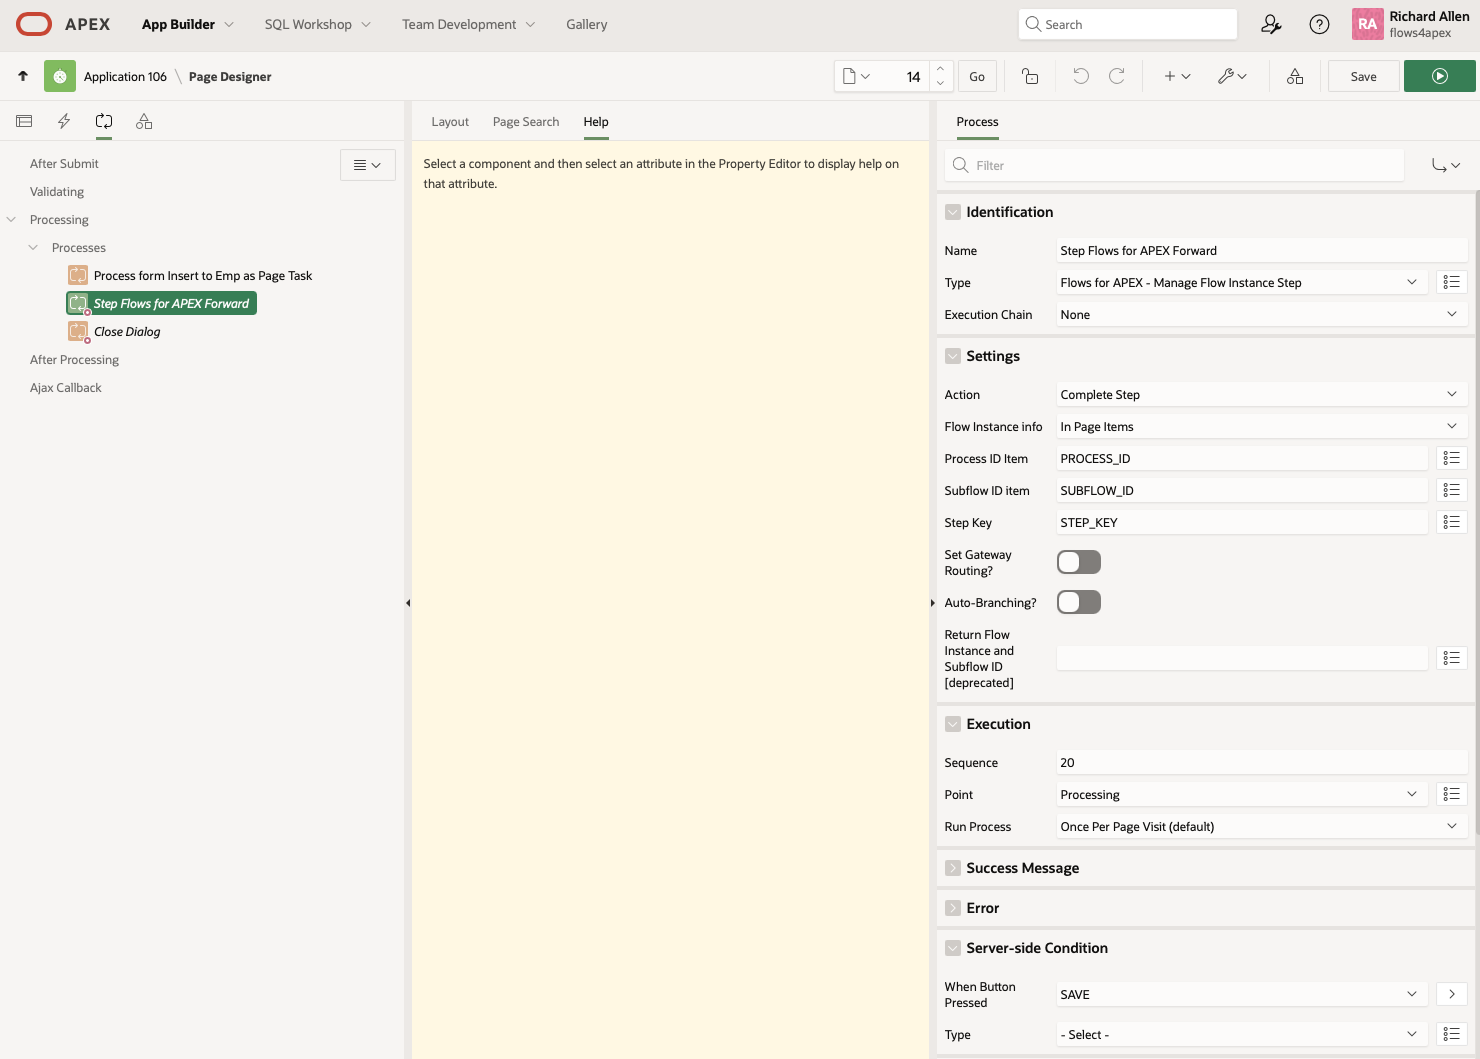Collapse the Settings section

coord(953,356)
